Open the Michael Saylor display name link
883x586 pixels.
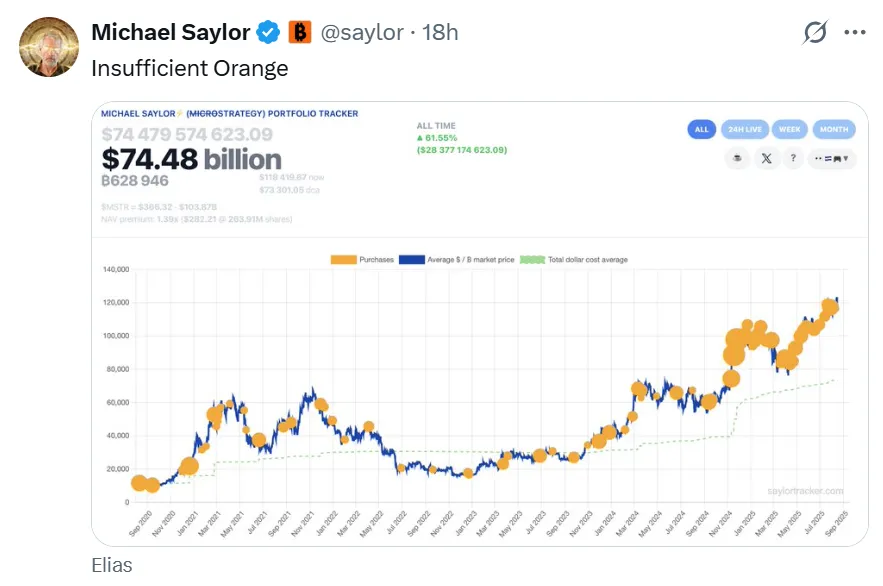point(170,33)
